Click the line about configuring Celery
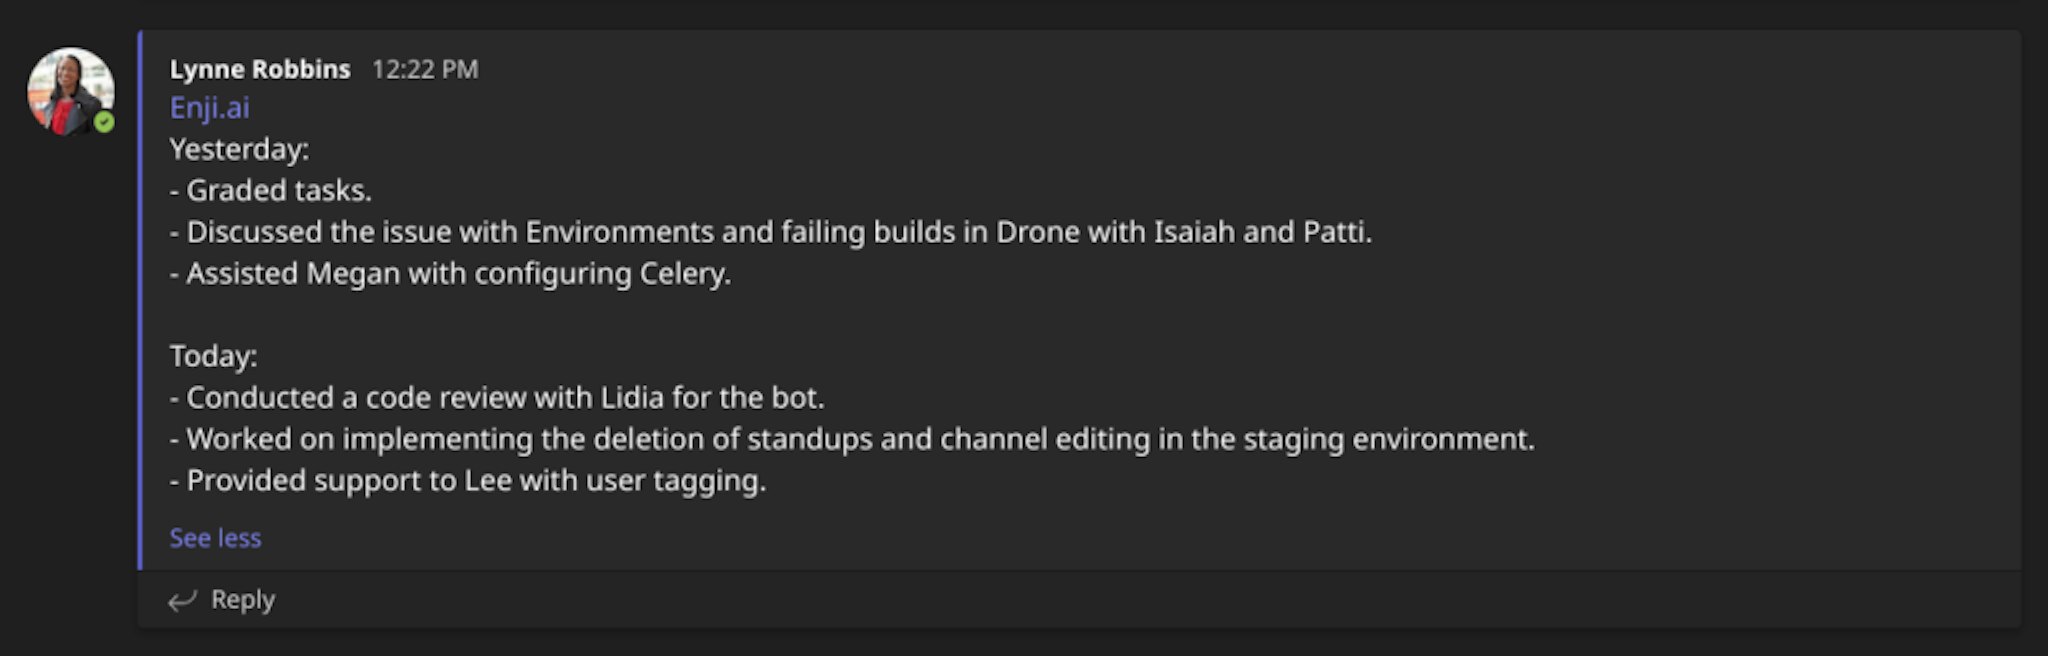This screenshot has width=2048, height=656. (x=450, y=274)
